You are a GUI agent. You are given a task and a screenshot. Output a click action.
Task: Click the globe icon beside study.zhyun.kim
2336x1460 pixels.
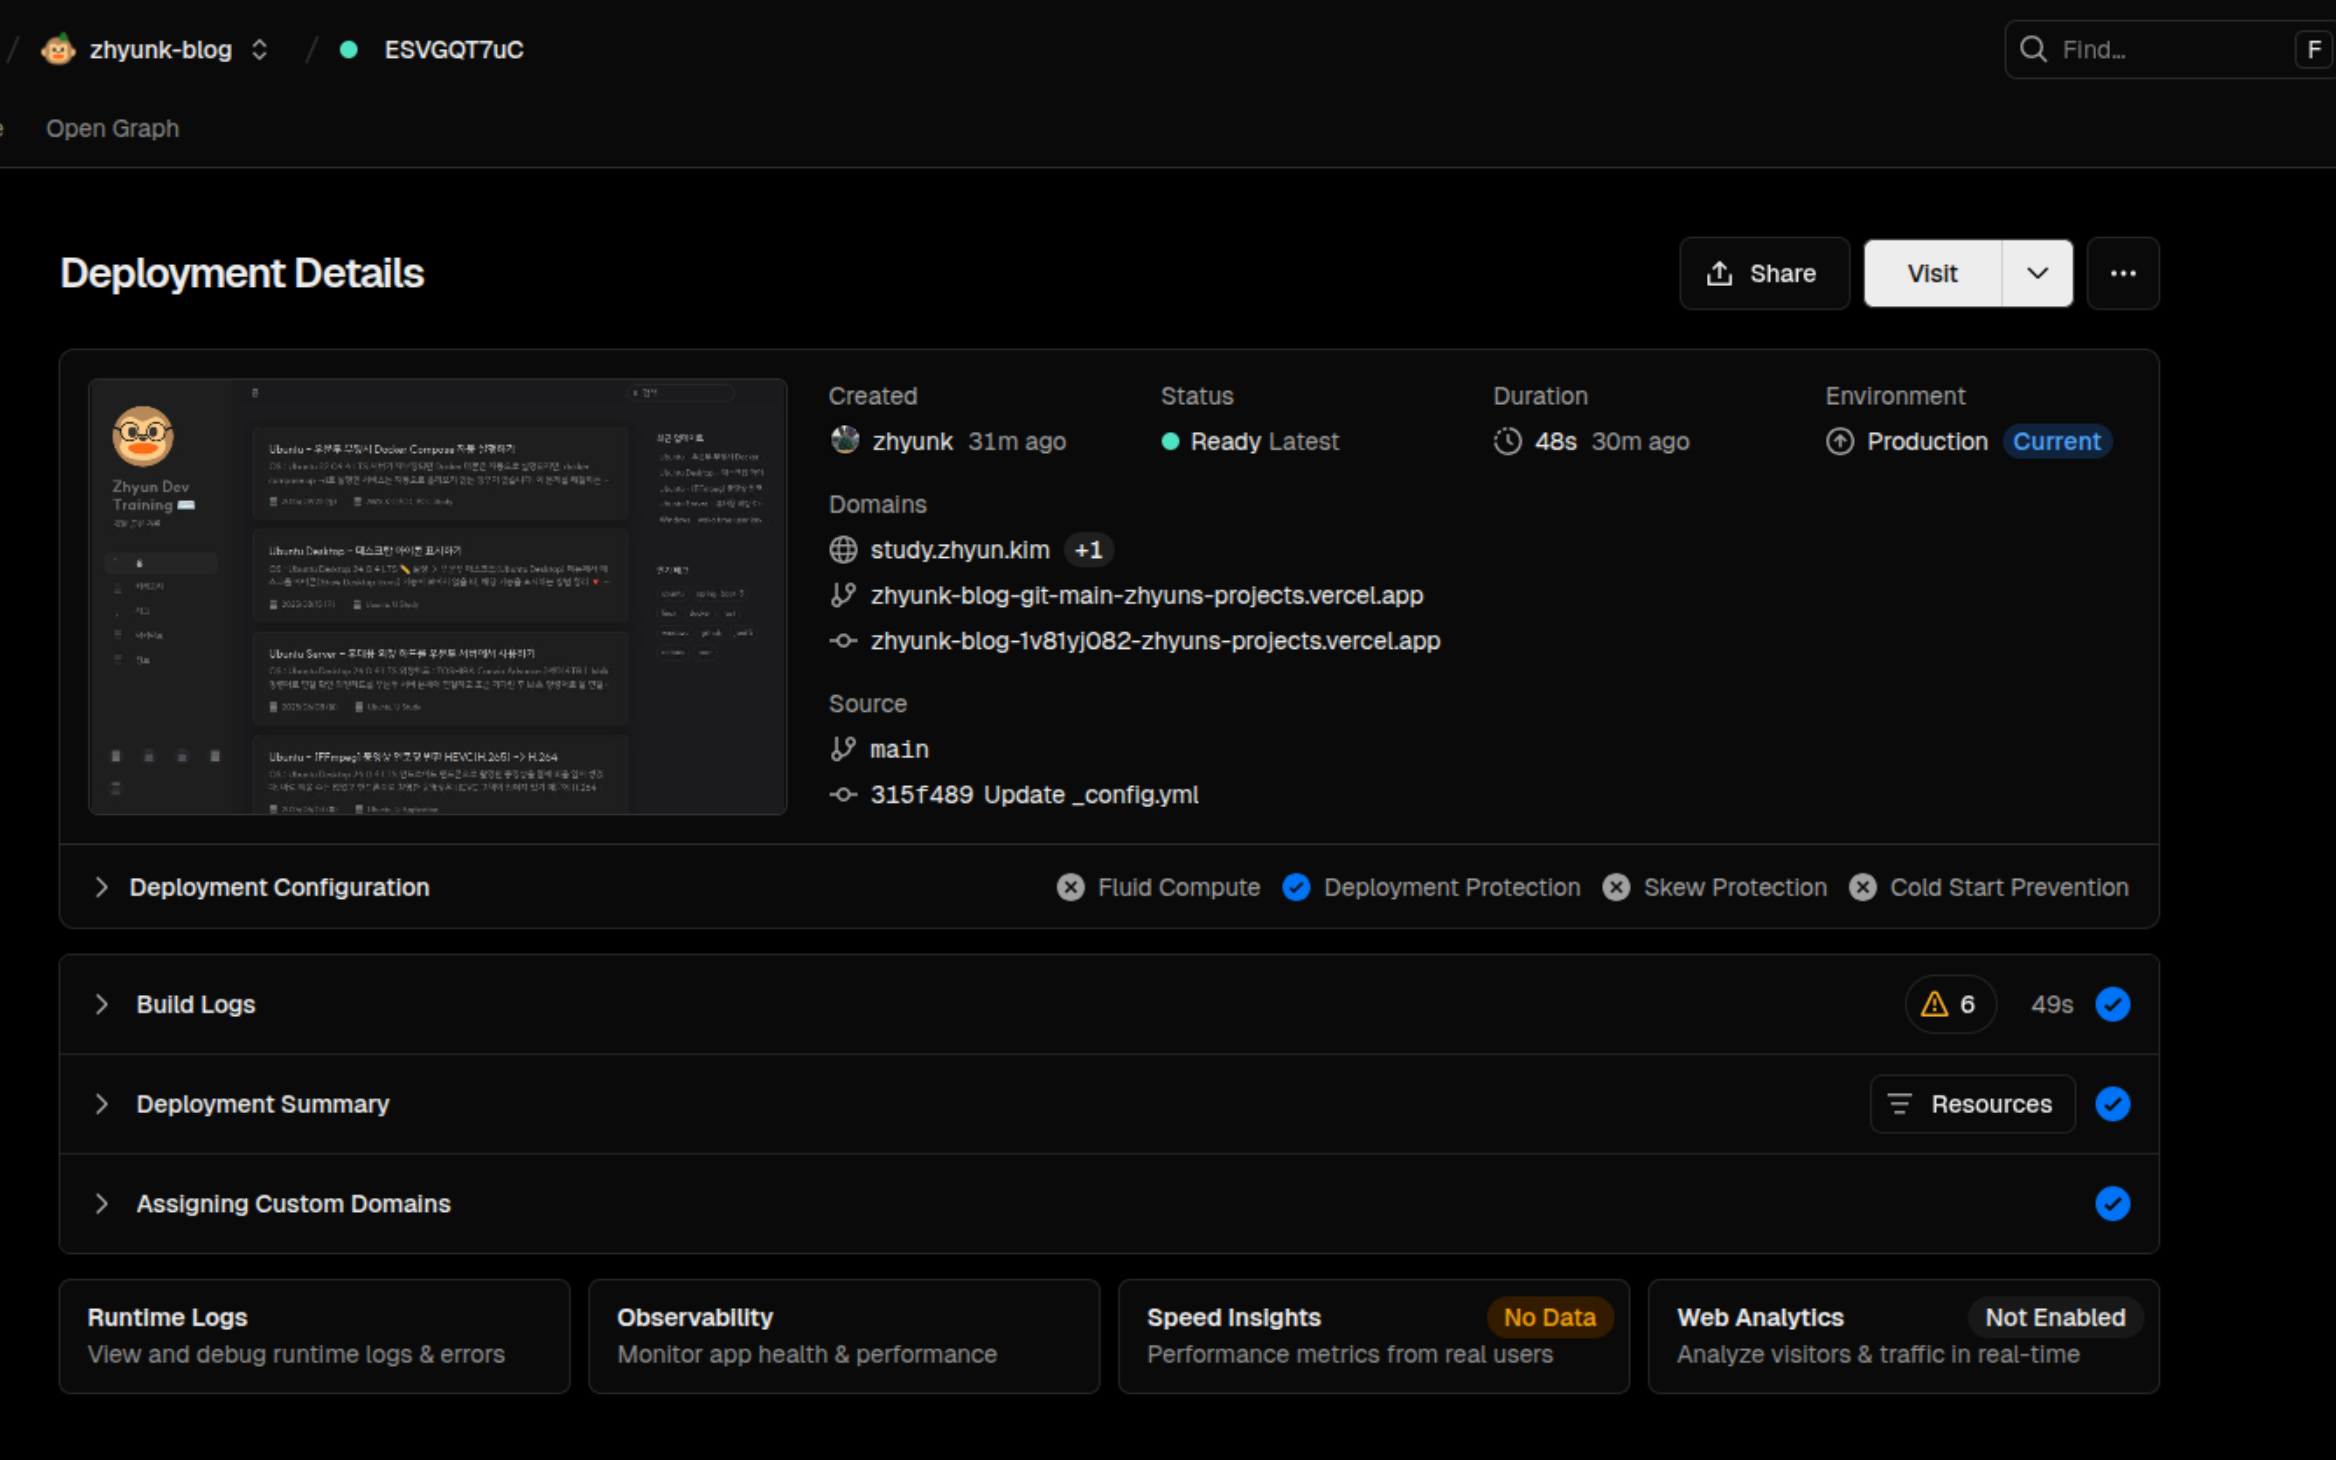(x=843, y=549)
